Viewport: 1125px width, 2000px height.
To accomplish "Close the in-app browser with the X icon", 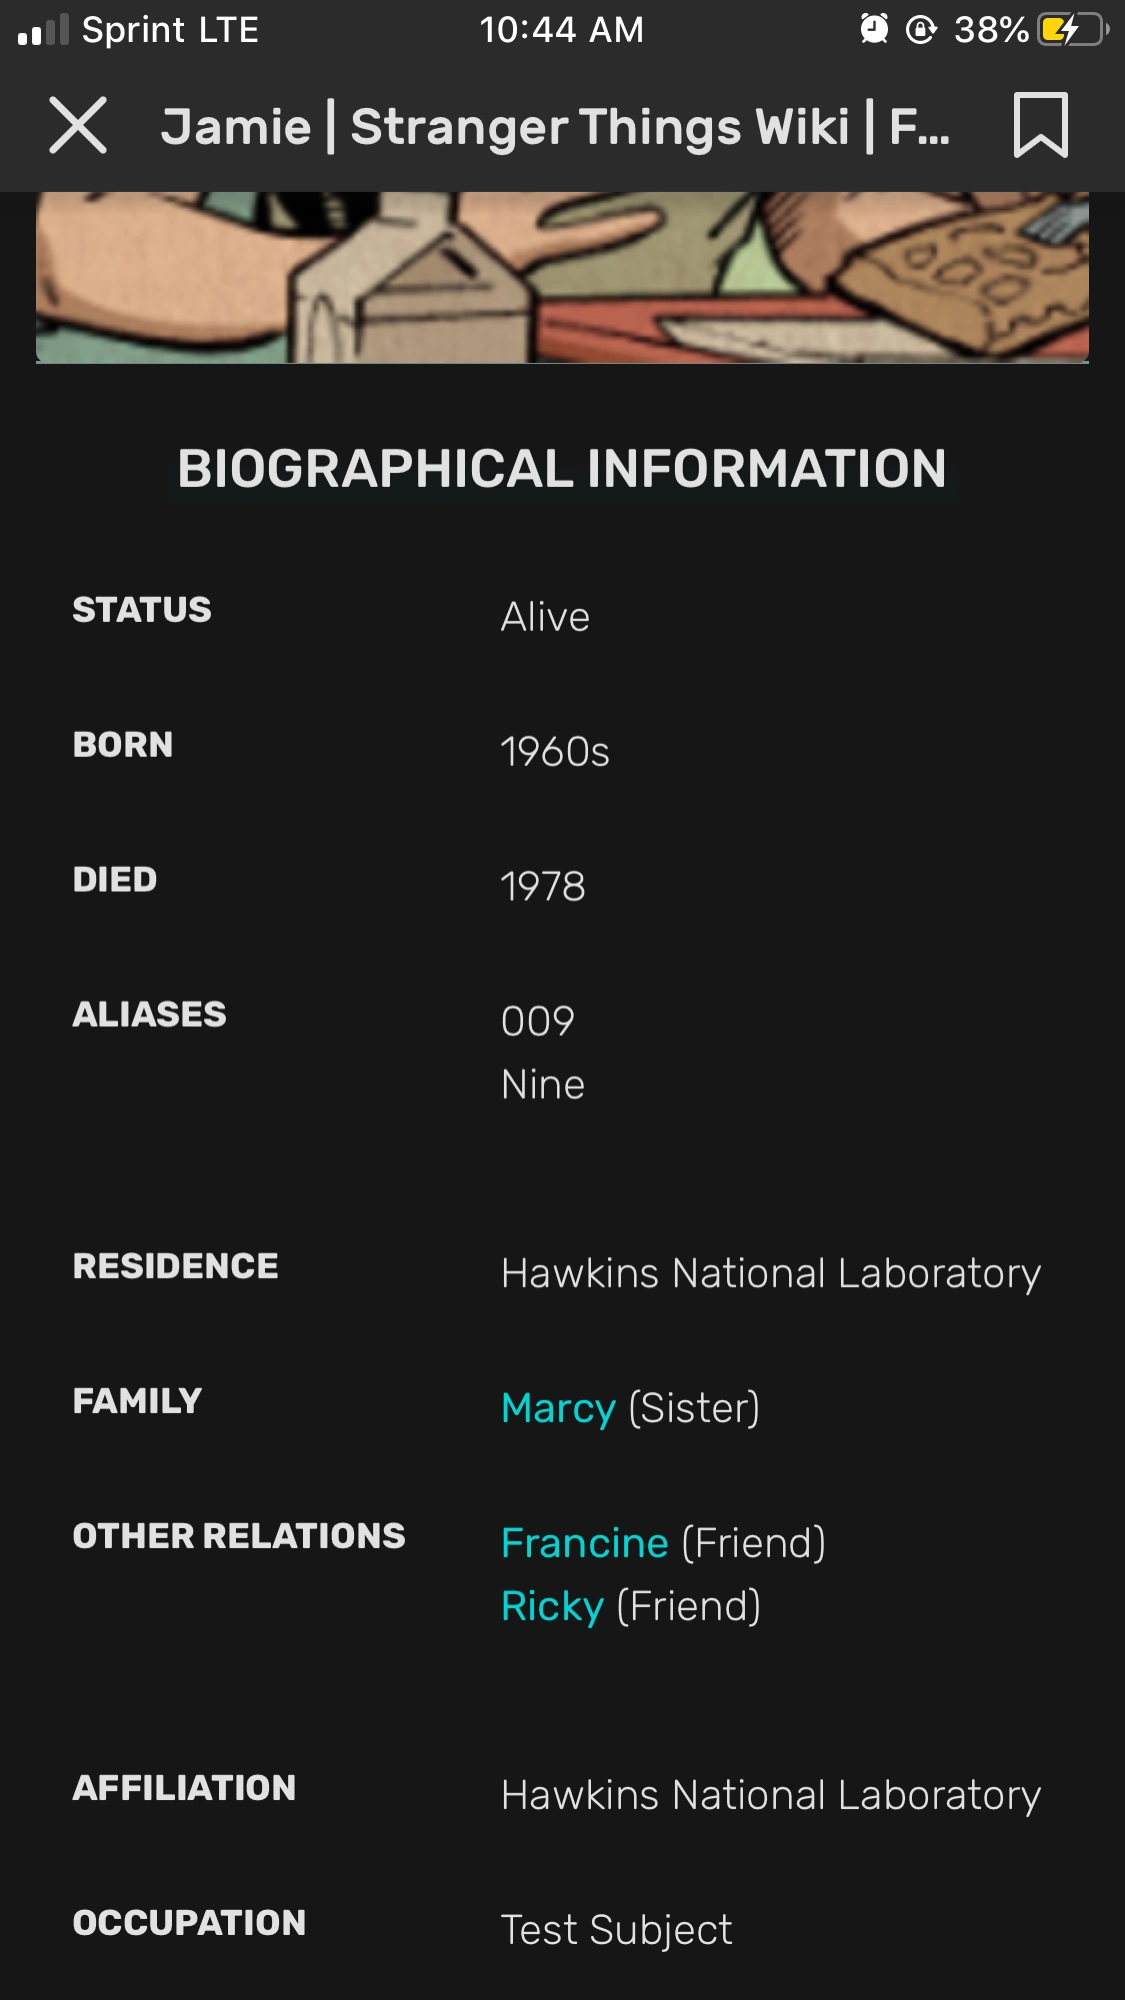I will coord(78,126).
